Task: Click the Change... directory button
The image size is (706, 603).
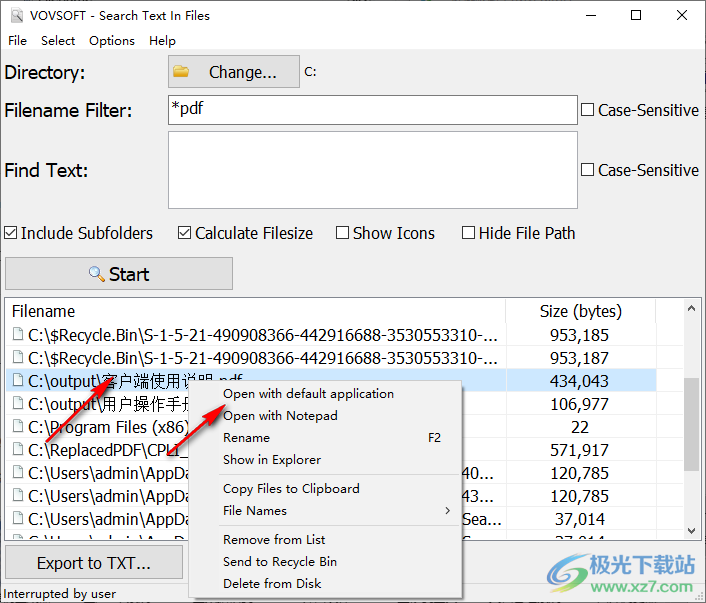Action: (x=234, y=72)
